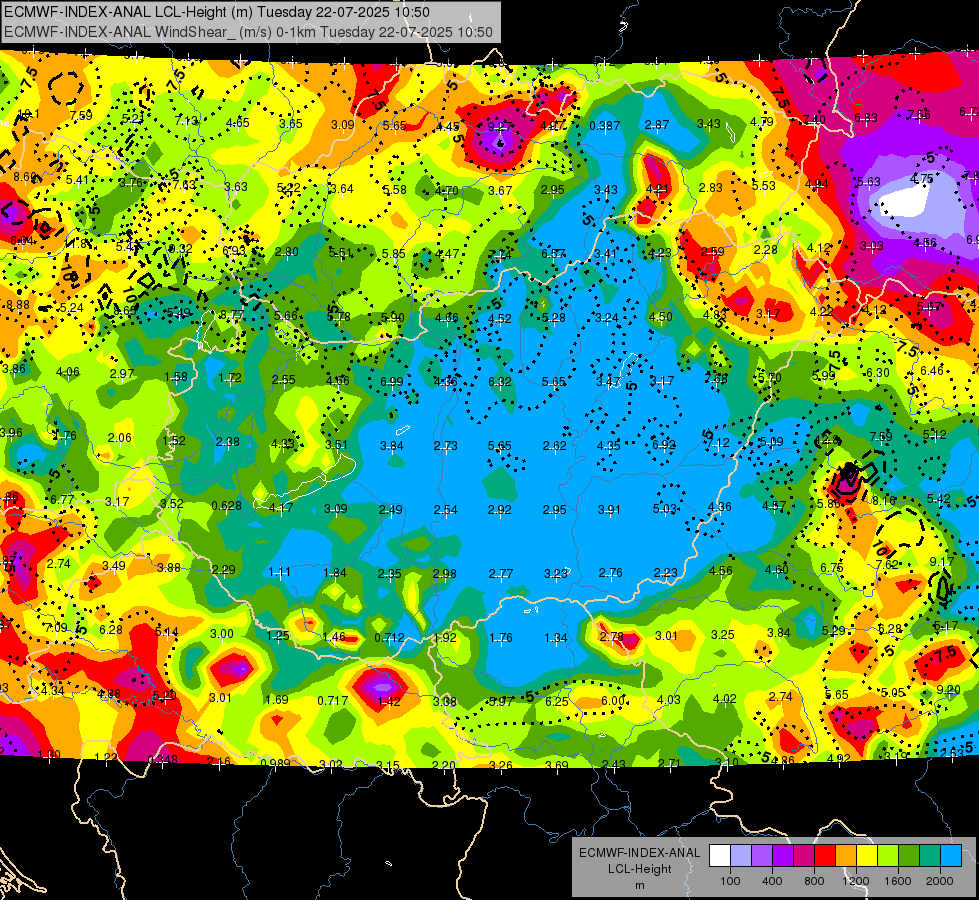Click the wind shear value 0.387

(604, 126)
